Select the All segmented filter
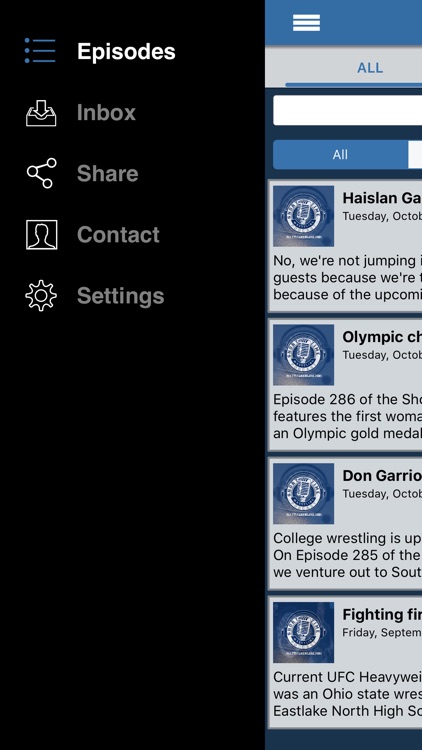 coord(340,154)
